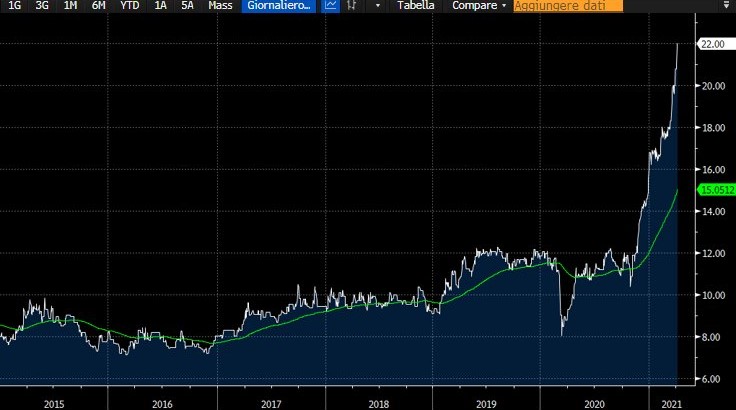The width and height of the screenshot is (736, 410).
Task: Click the 12.00 price axis label
Action: coord(713,253)
